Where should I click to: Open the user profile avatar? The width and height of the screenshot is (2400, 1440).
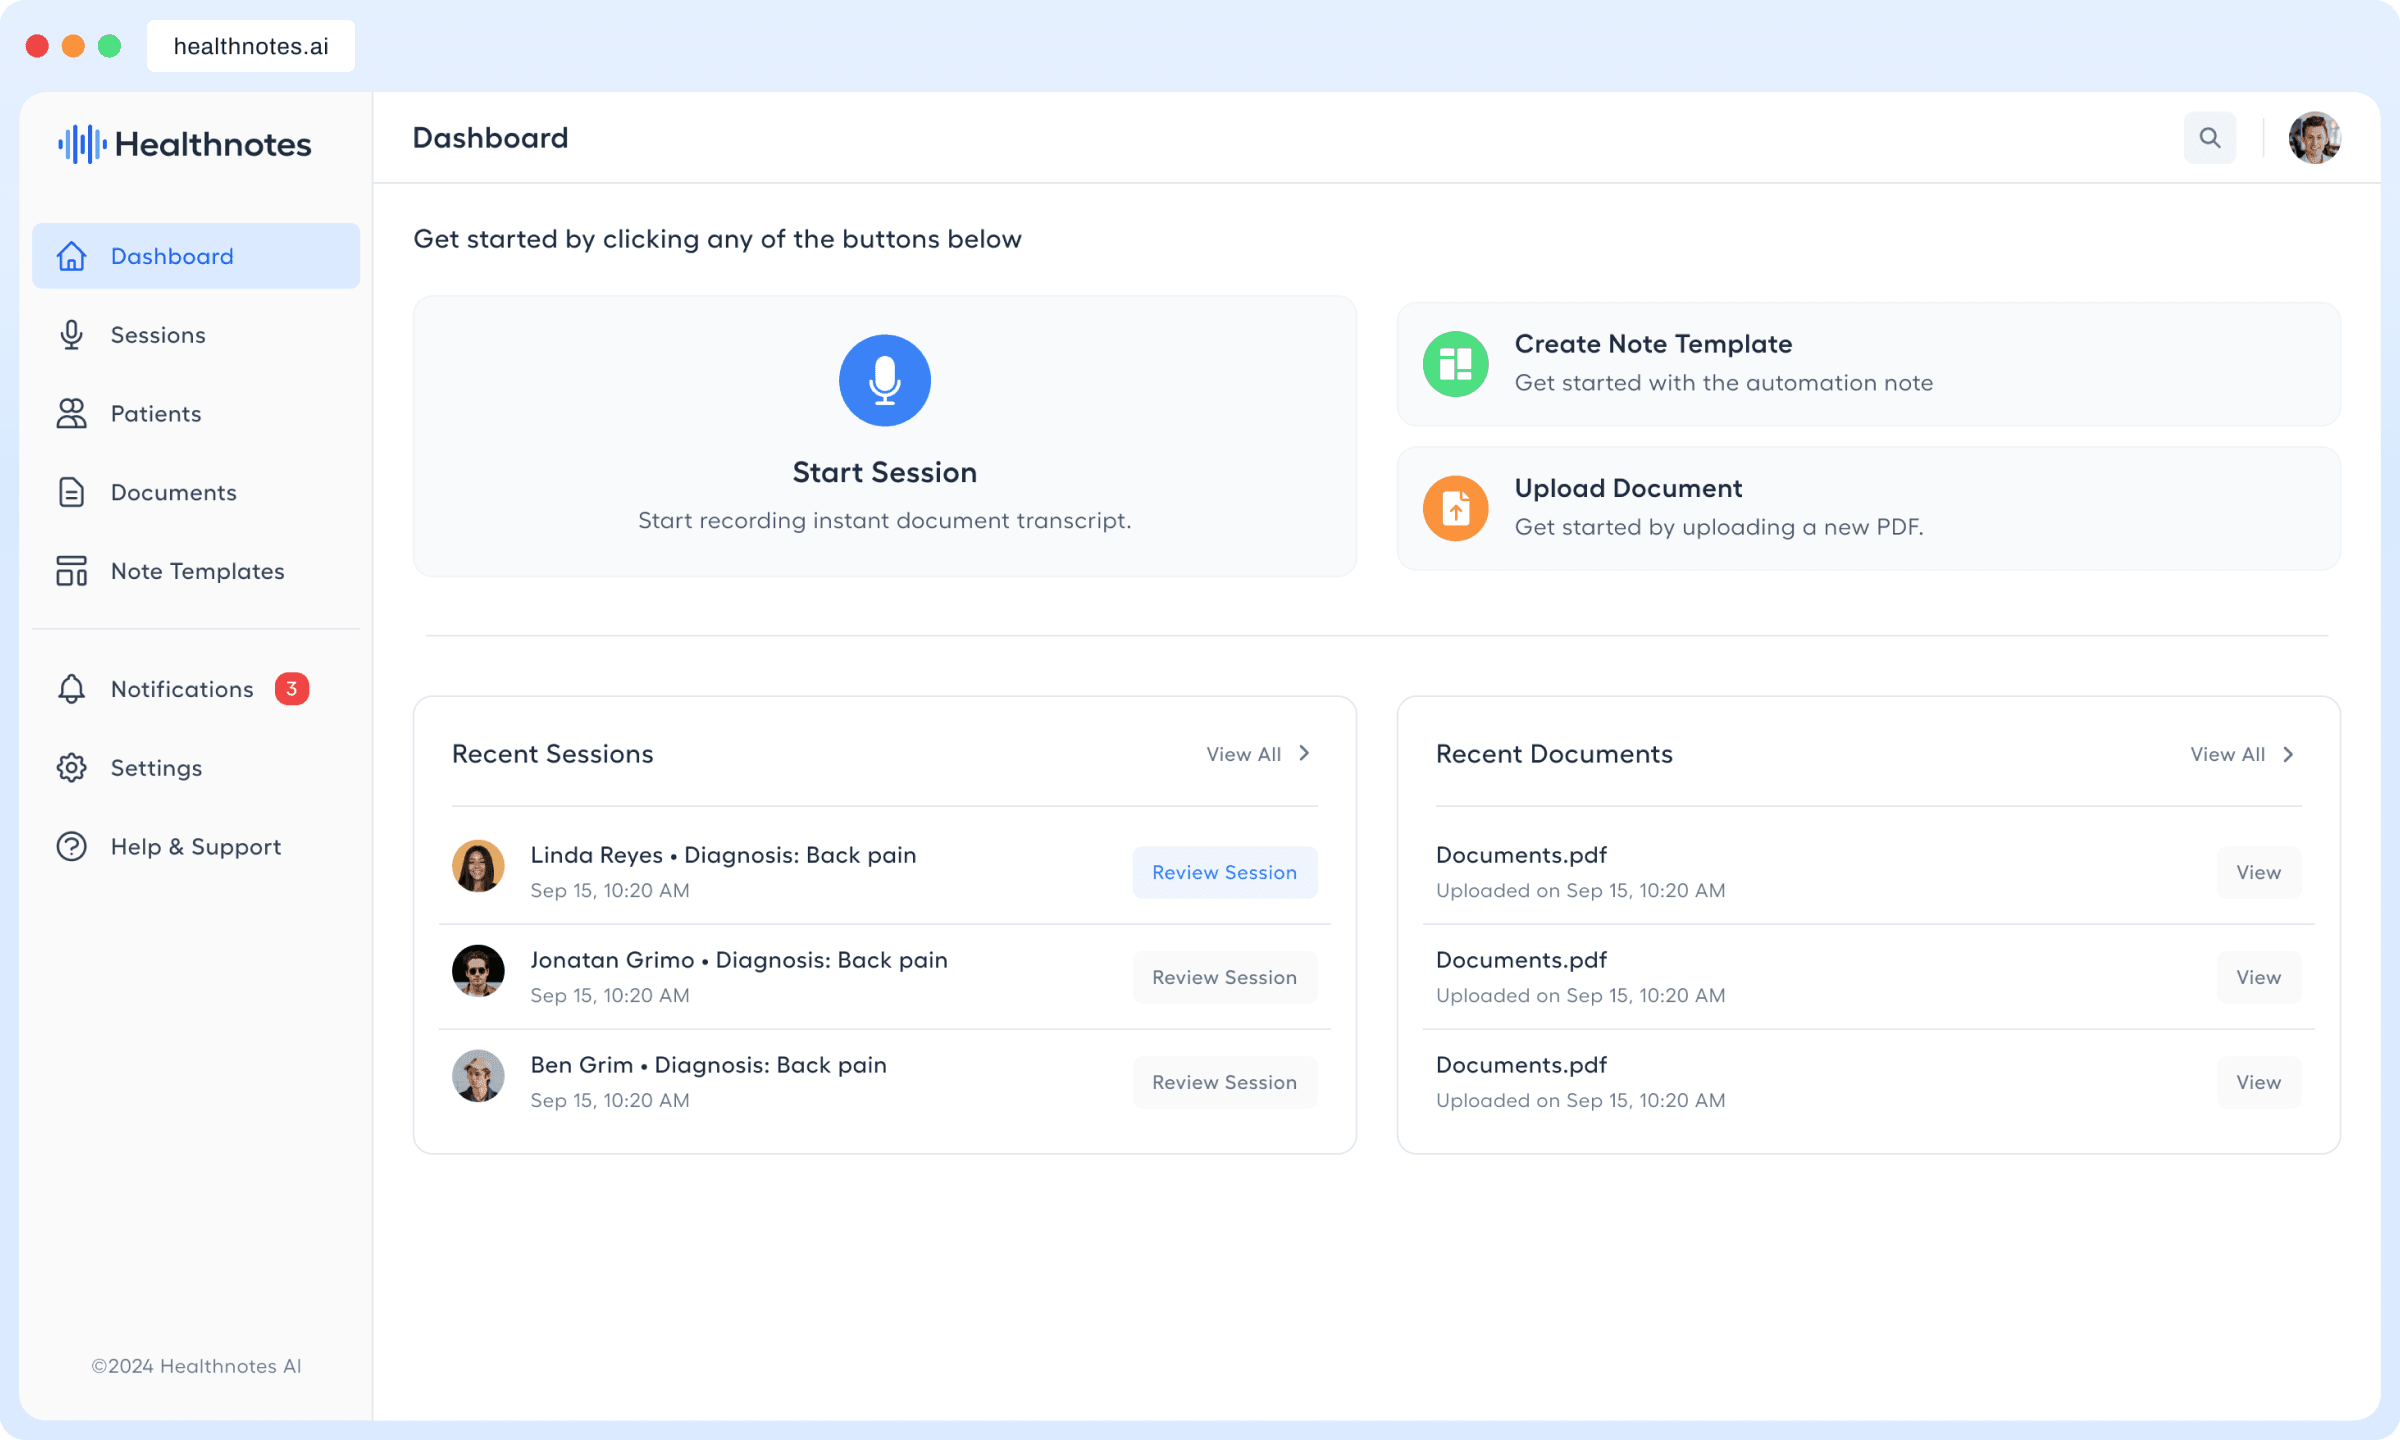[2314, 138]
